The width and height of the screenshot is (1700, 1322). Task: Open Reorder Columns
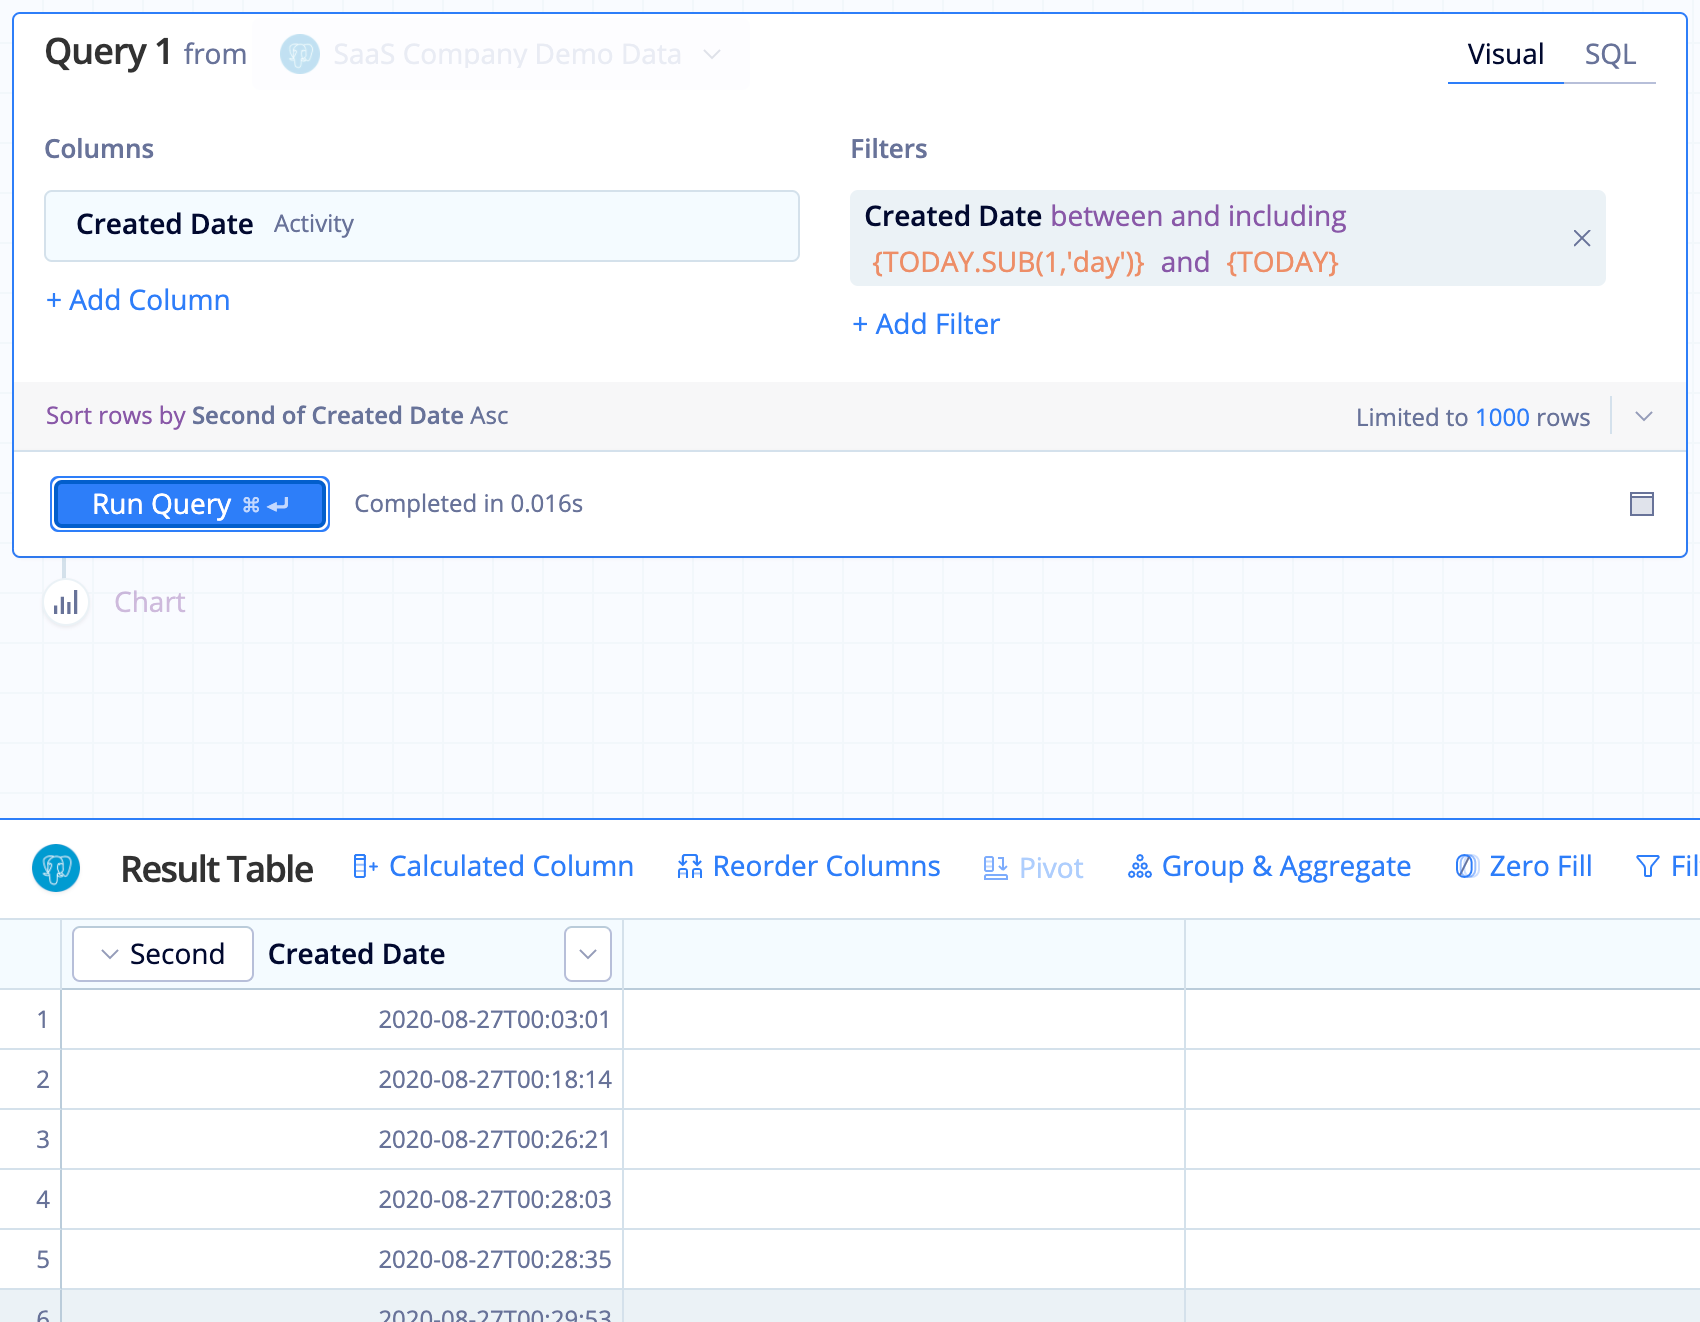pos(808,866)
